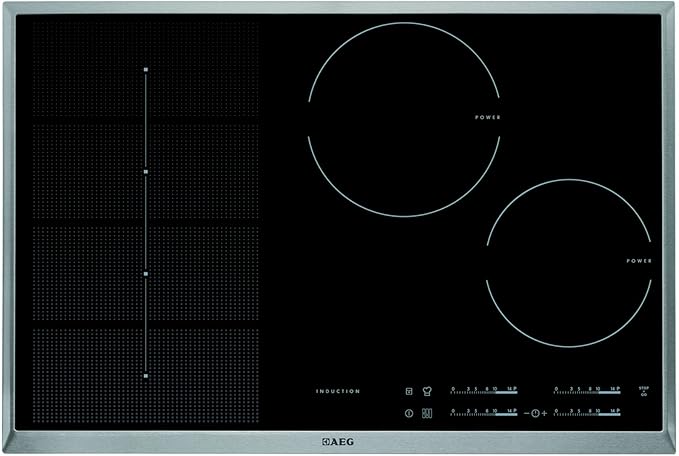Adjust upper-right power slider
The height and width of the screenshot is (456, 679).
(x=587, y=392)
